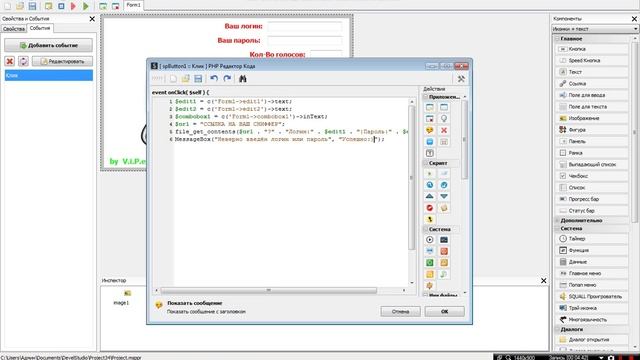Switch to the События tab
This screenshot has height=360, width=640.
40,28
